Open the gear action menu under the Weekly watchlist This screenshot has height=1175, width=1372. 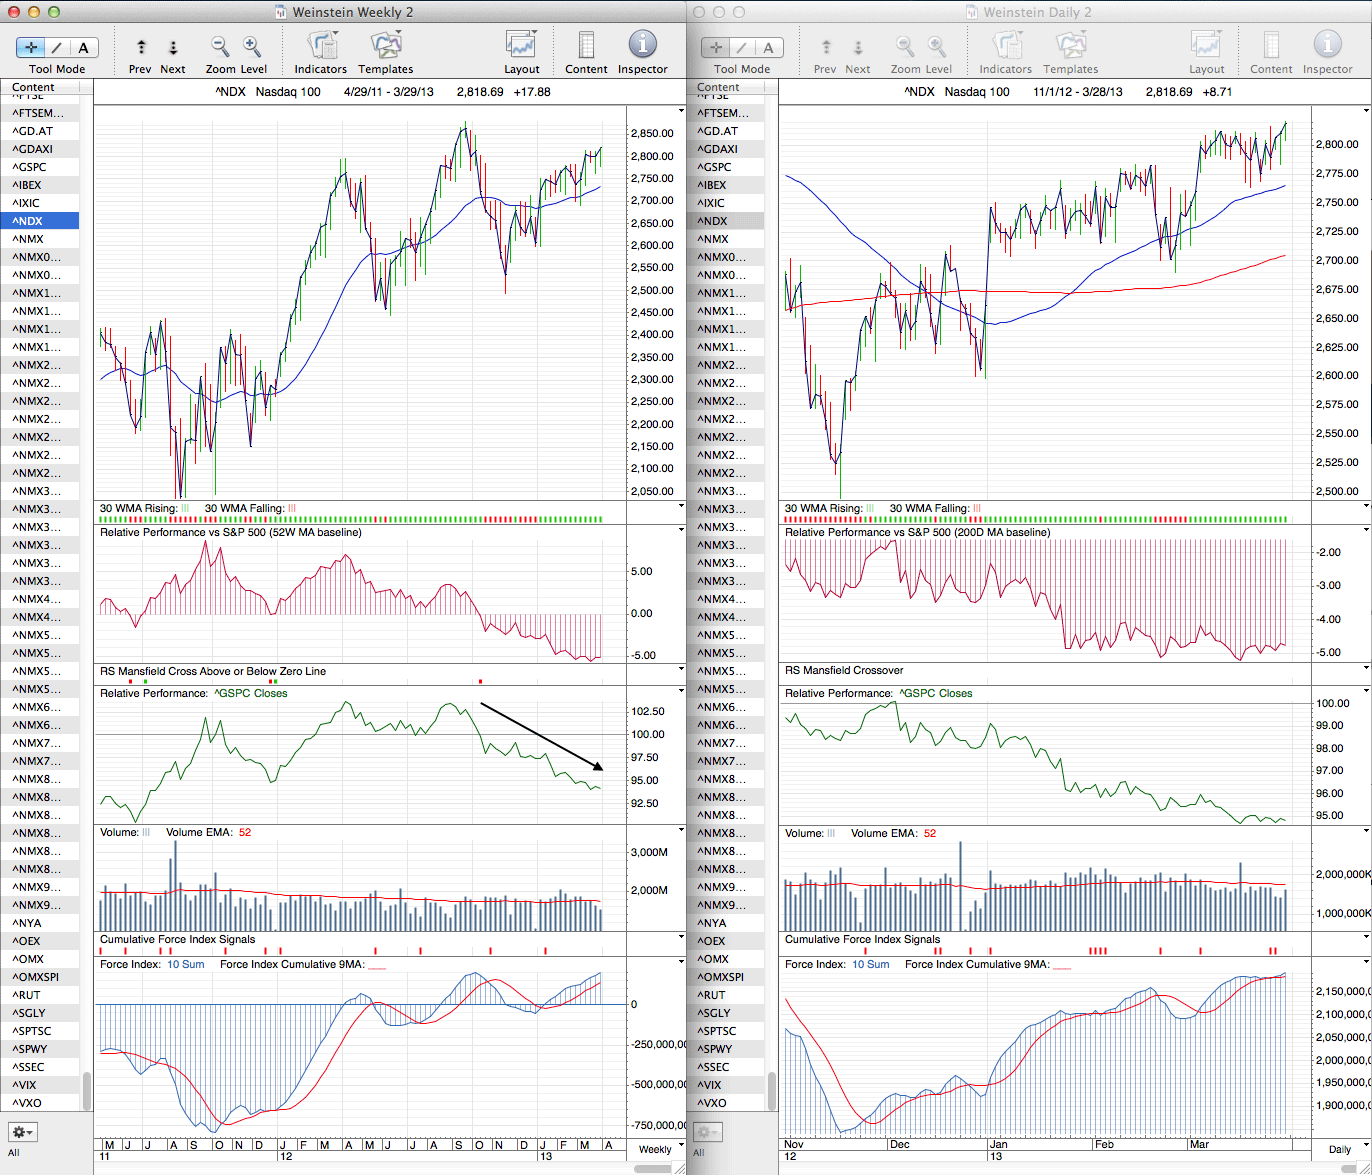[x=22, y=1132]
